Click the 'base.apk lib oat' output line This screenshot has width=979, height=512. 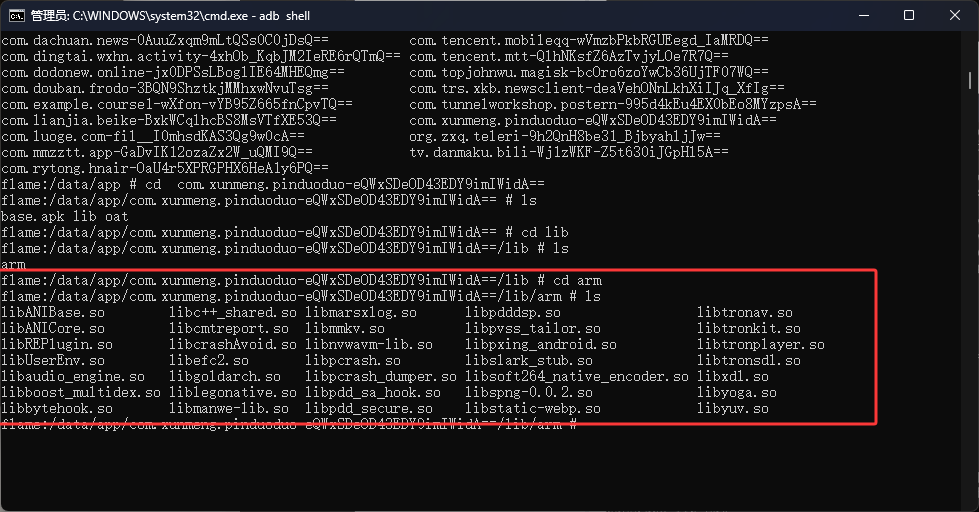[65, 217]
